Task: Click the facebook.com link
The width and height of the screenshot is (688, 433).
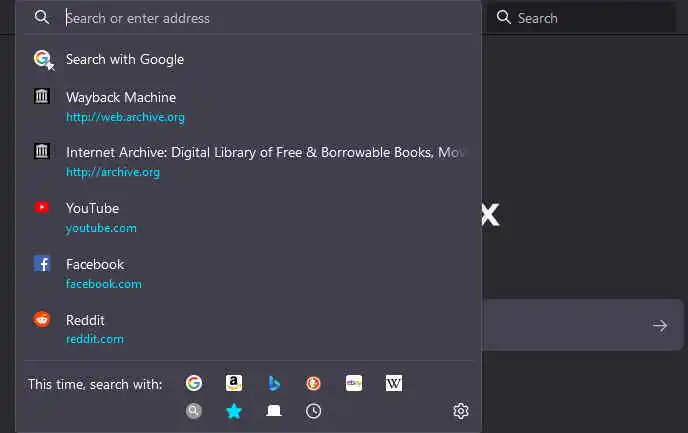Action: click(104, 284)
